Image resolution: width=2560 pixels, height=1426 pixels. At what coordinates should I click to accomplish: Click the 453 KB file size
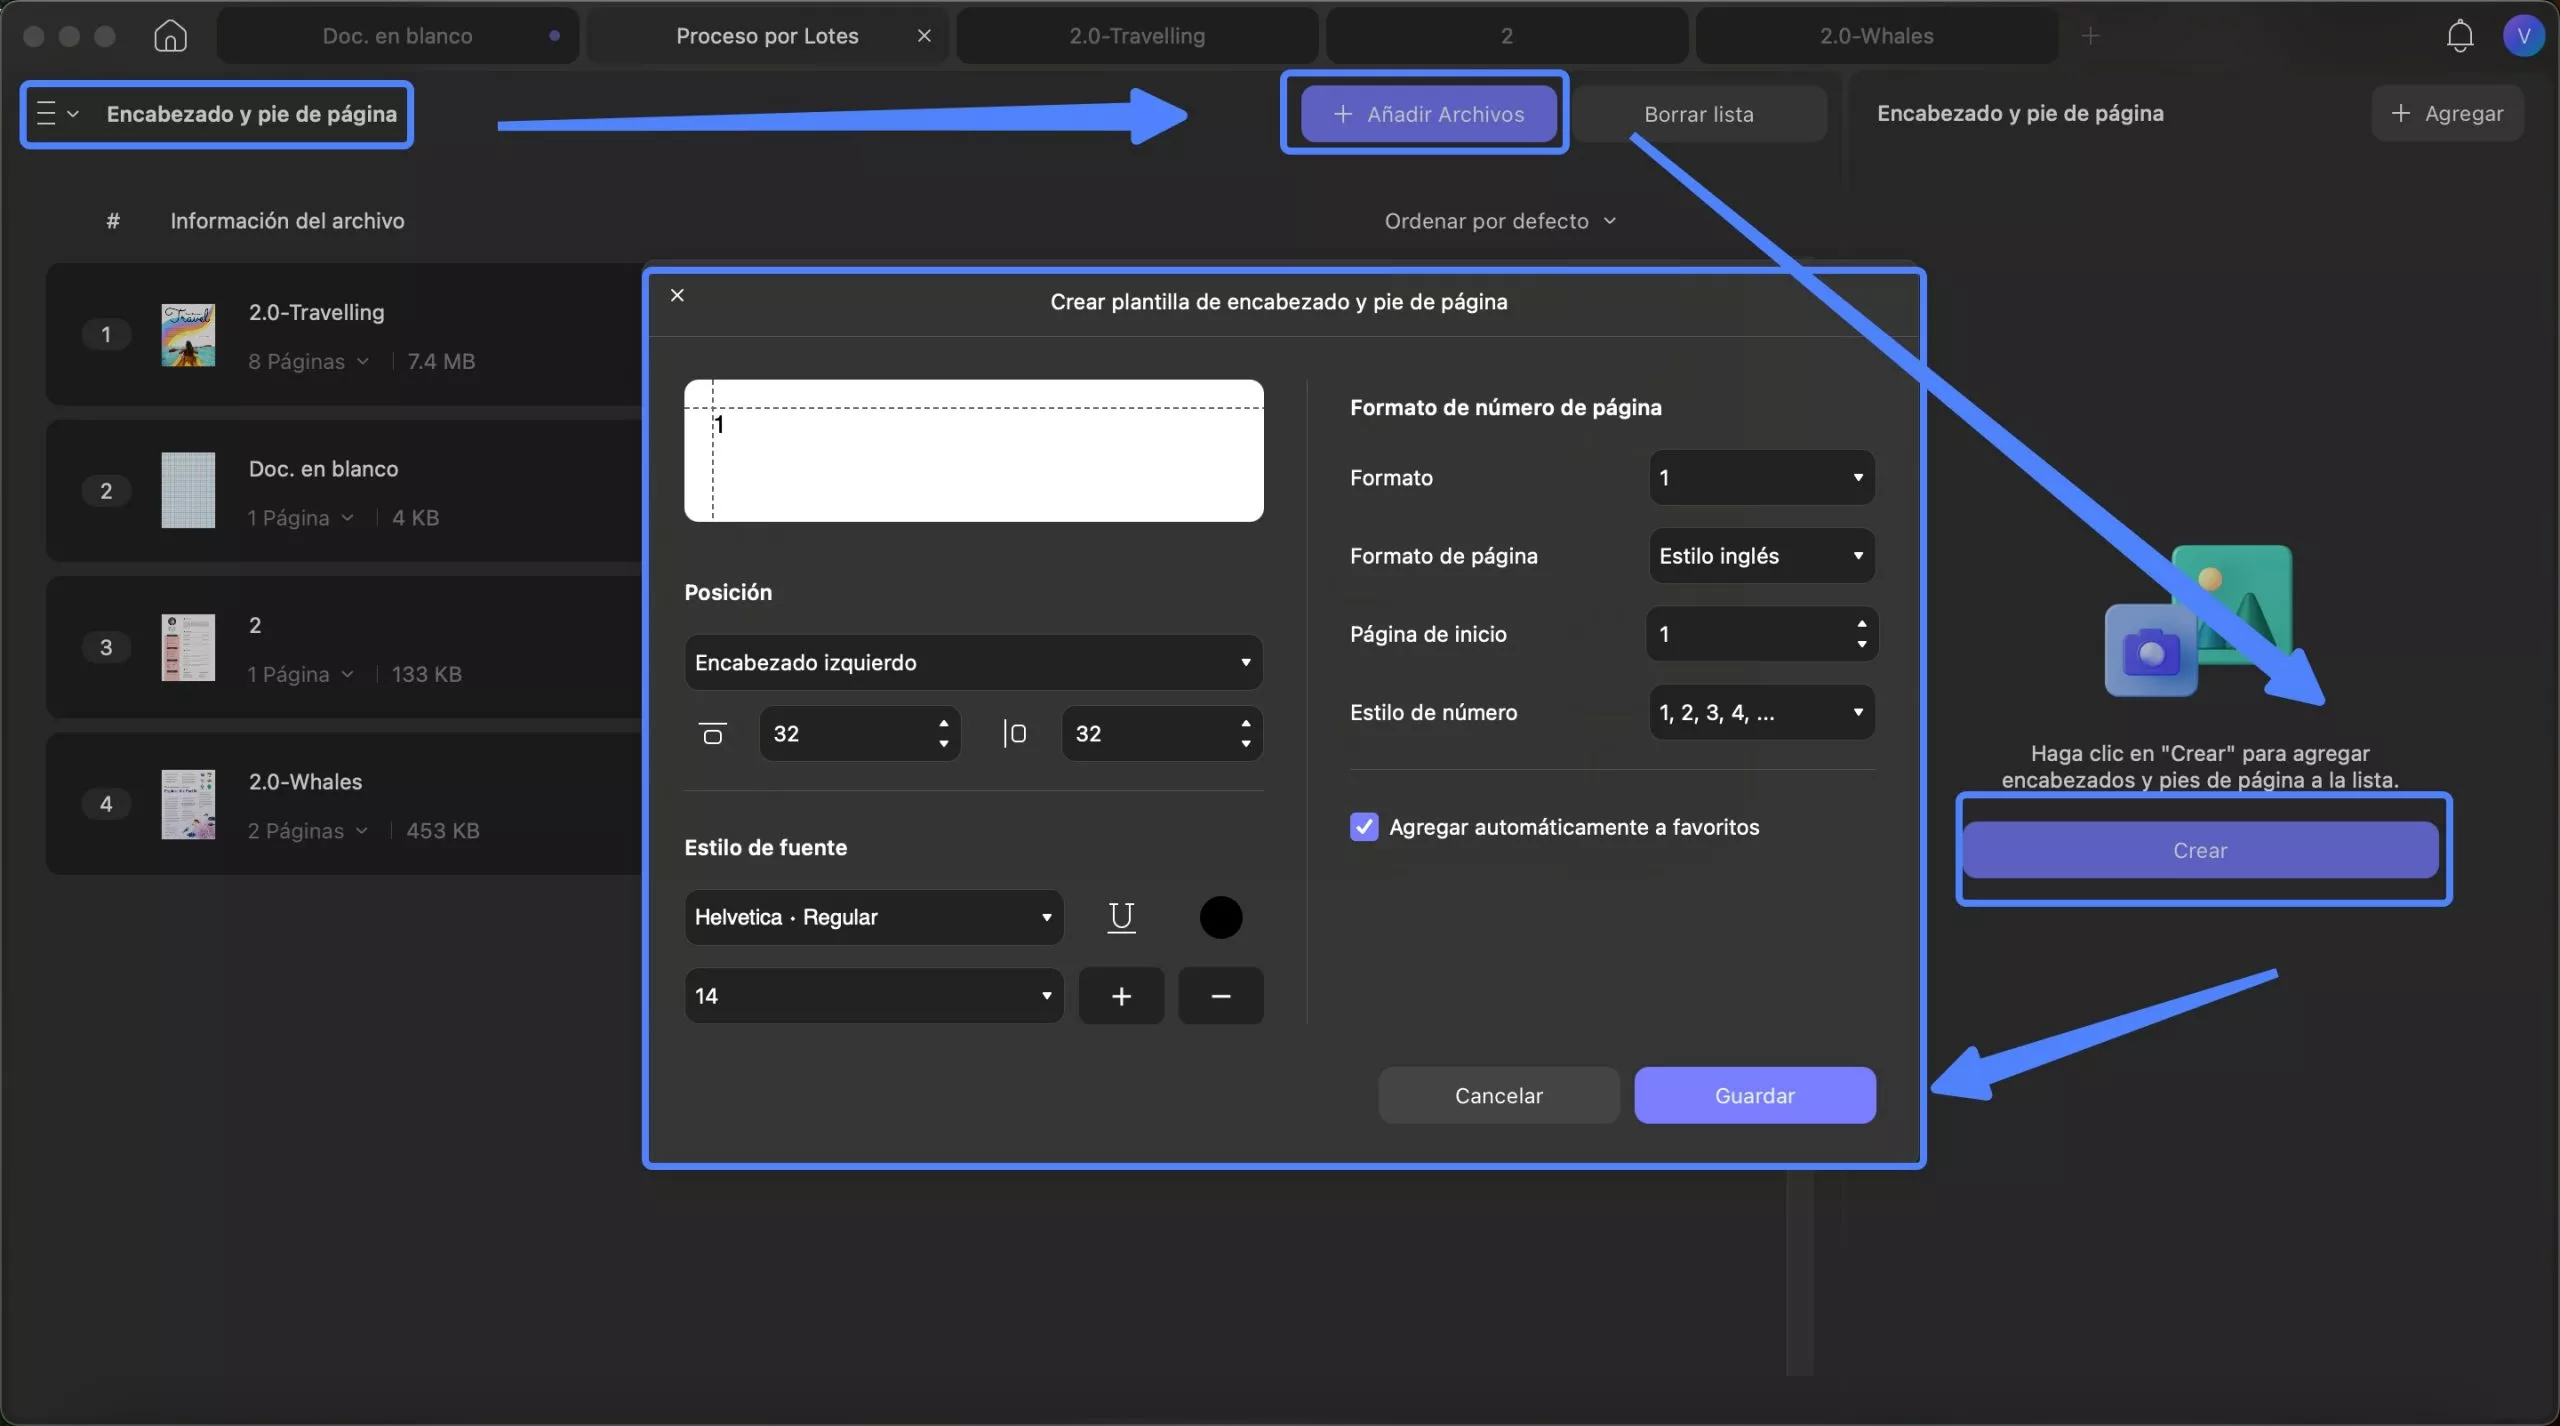click(x=443, y=831)
